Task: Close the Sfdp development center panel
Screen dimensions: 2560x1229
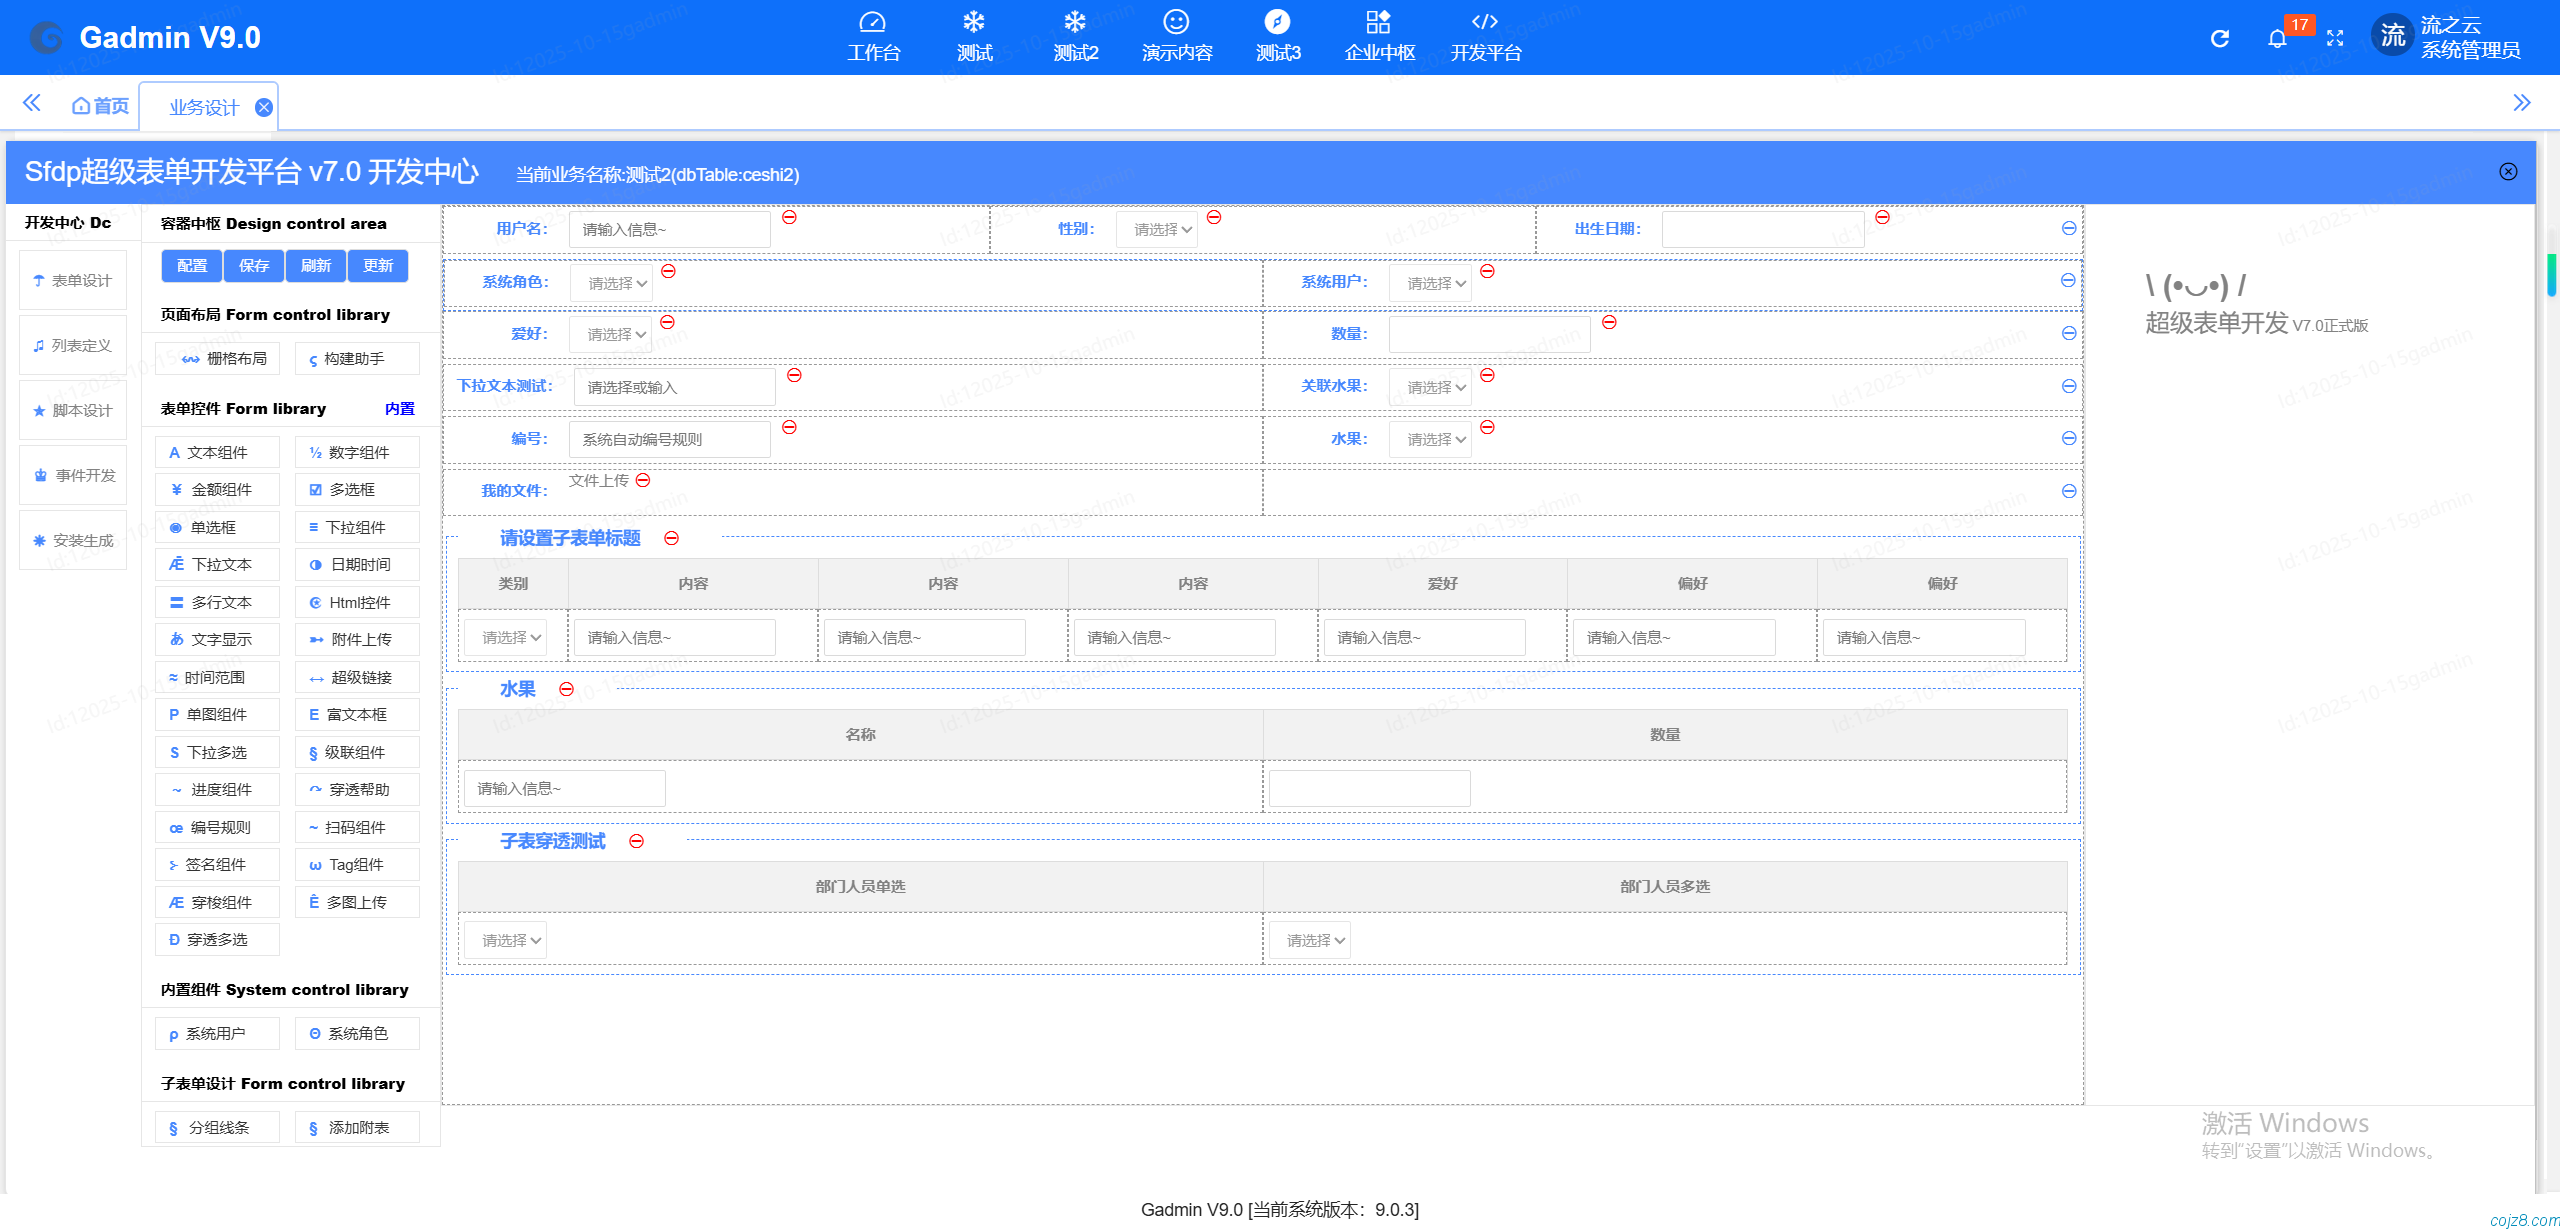Action: tap(2508, 172)
